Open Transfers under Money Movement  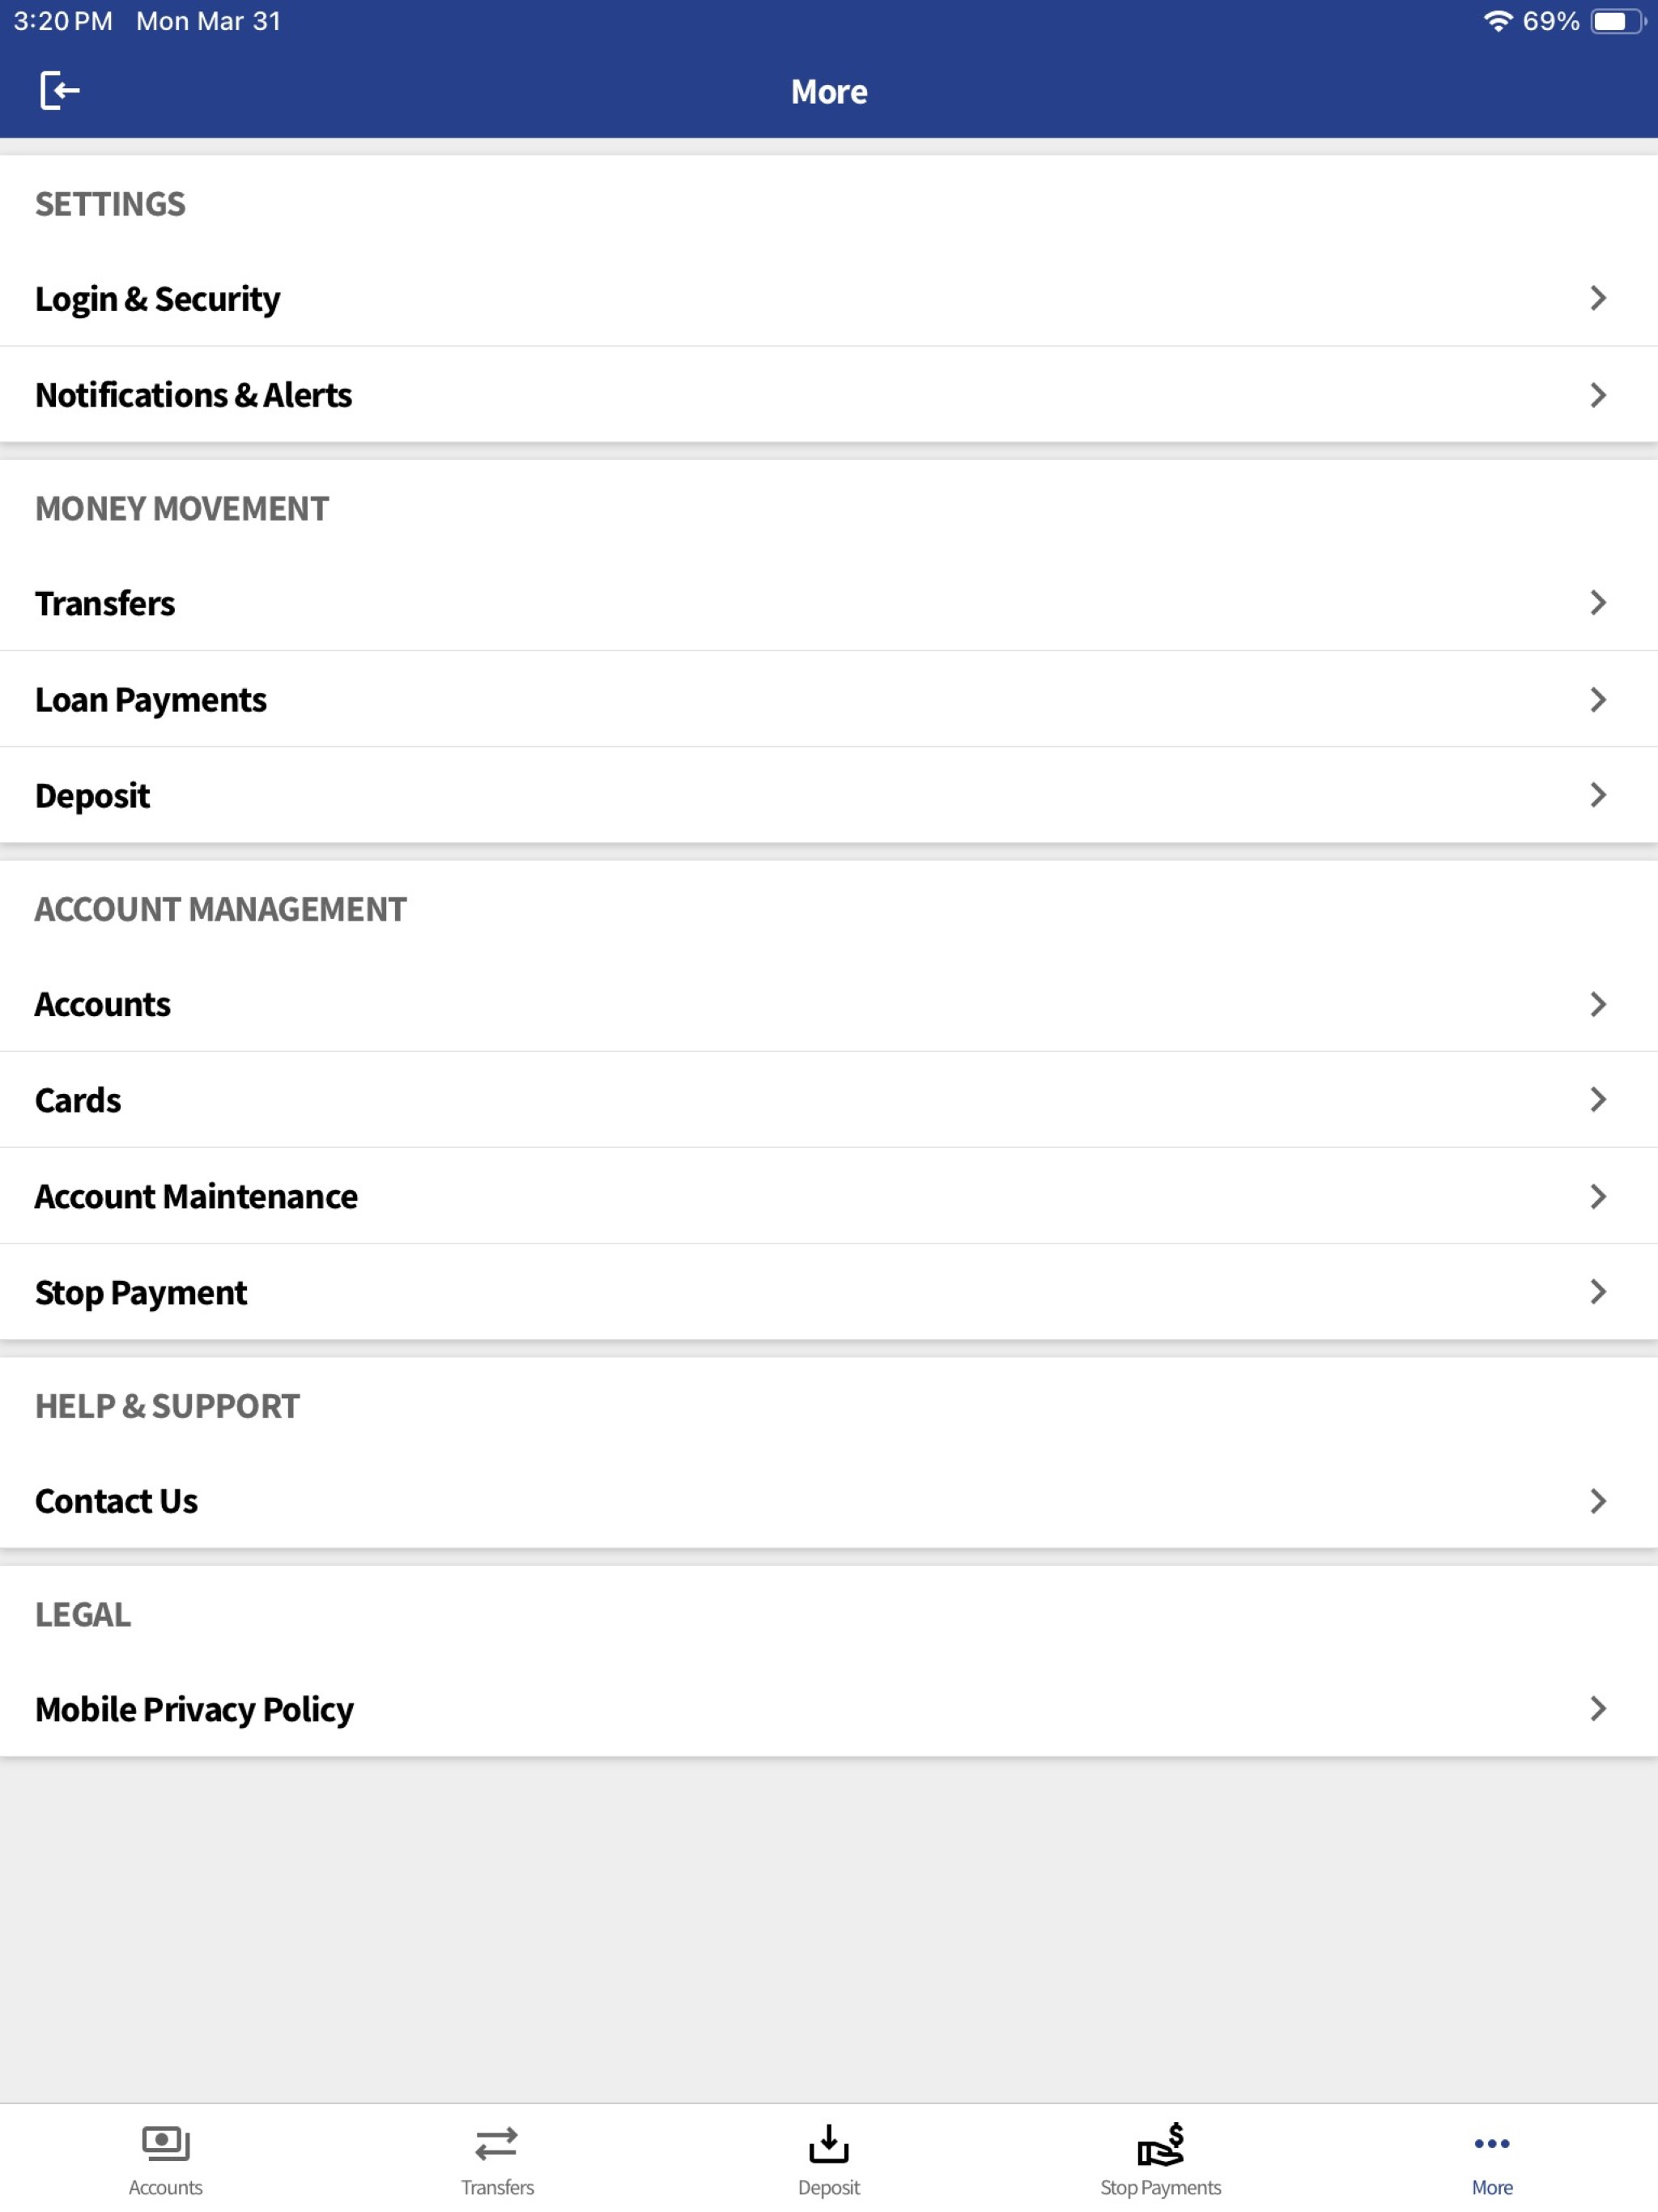[x=829, y=603]
